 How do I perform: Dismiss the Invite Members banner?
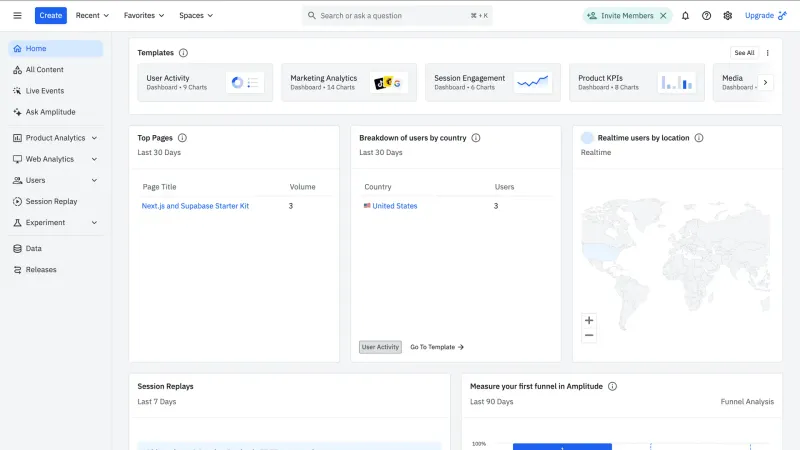[x=663, y=16]
